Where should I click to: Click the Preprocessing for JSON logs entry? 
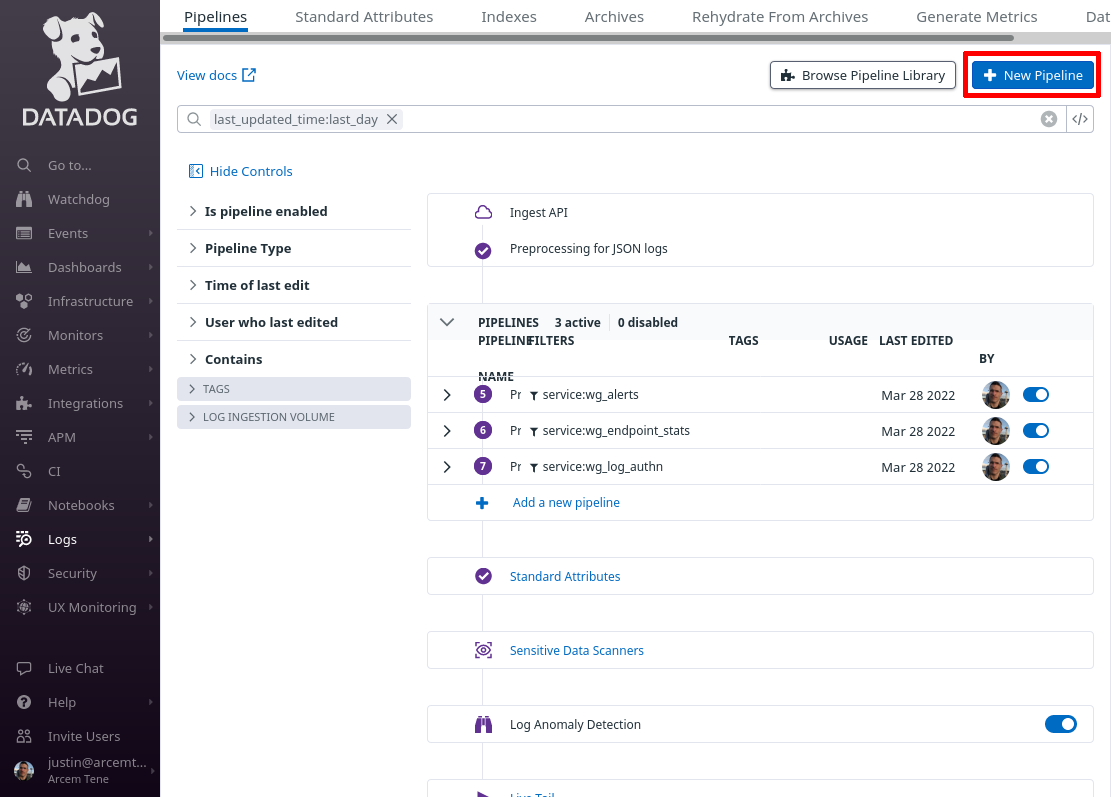(588, 249)
